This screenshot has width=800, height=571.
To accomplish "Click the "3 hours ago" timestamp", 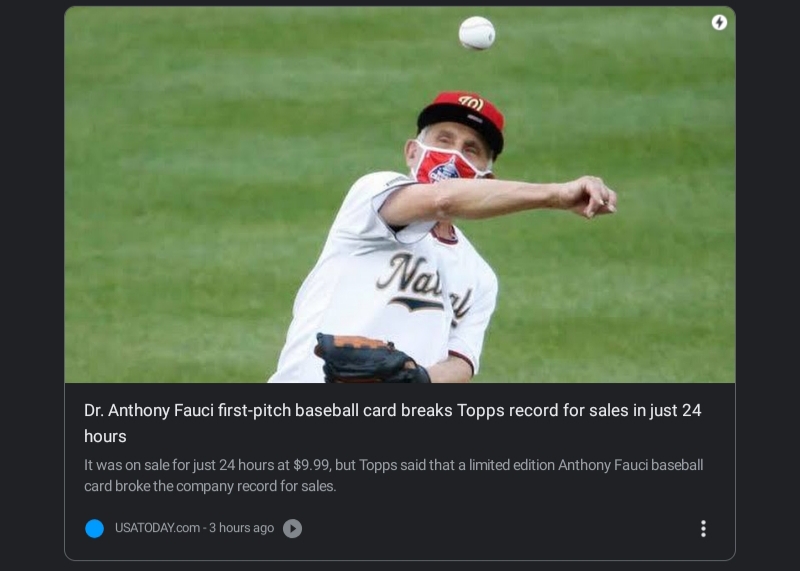I will click(241, 528).
